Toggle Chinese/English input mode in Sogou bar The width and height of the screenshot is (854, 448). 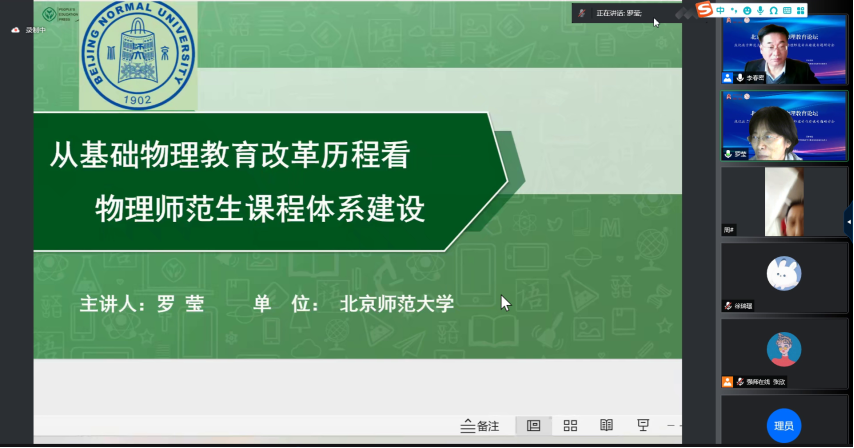point(720,9)
